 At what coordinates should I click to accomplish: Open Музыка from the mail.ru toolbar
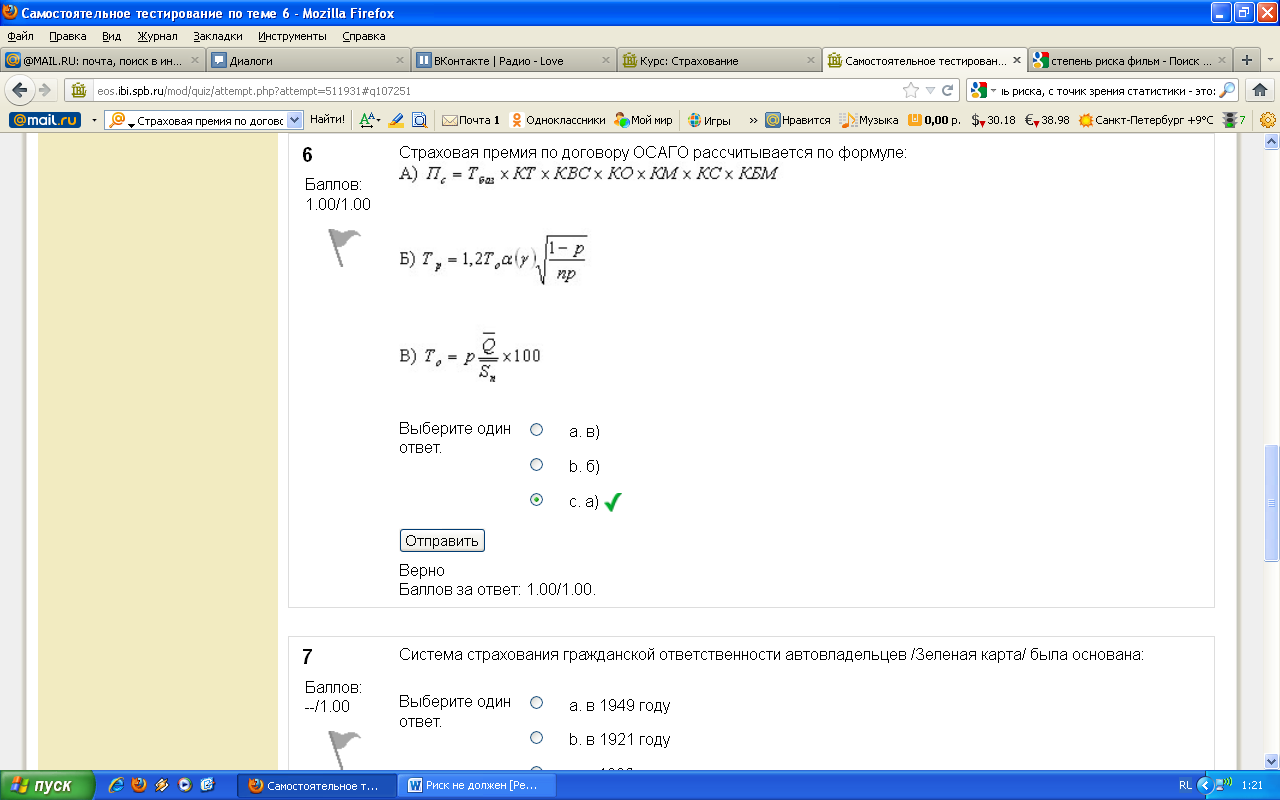click(869, 120)
